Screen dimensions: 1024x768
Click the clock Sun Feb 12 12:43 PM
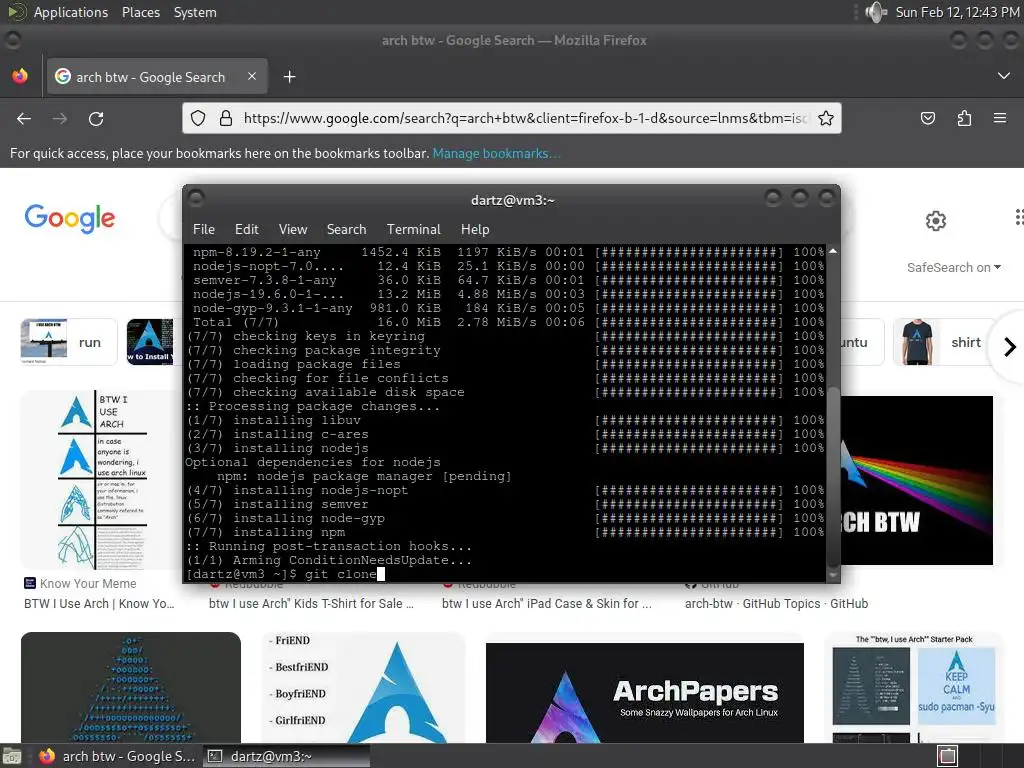tap(957, 12)
